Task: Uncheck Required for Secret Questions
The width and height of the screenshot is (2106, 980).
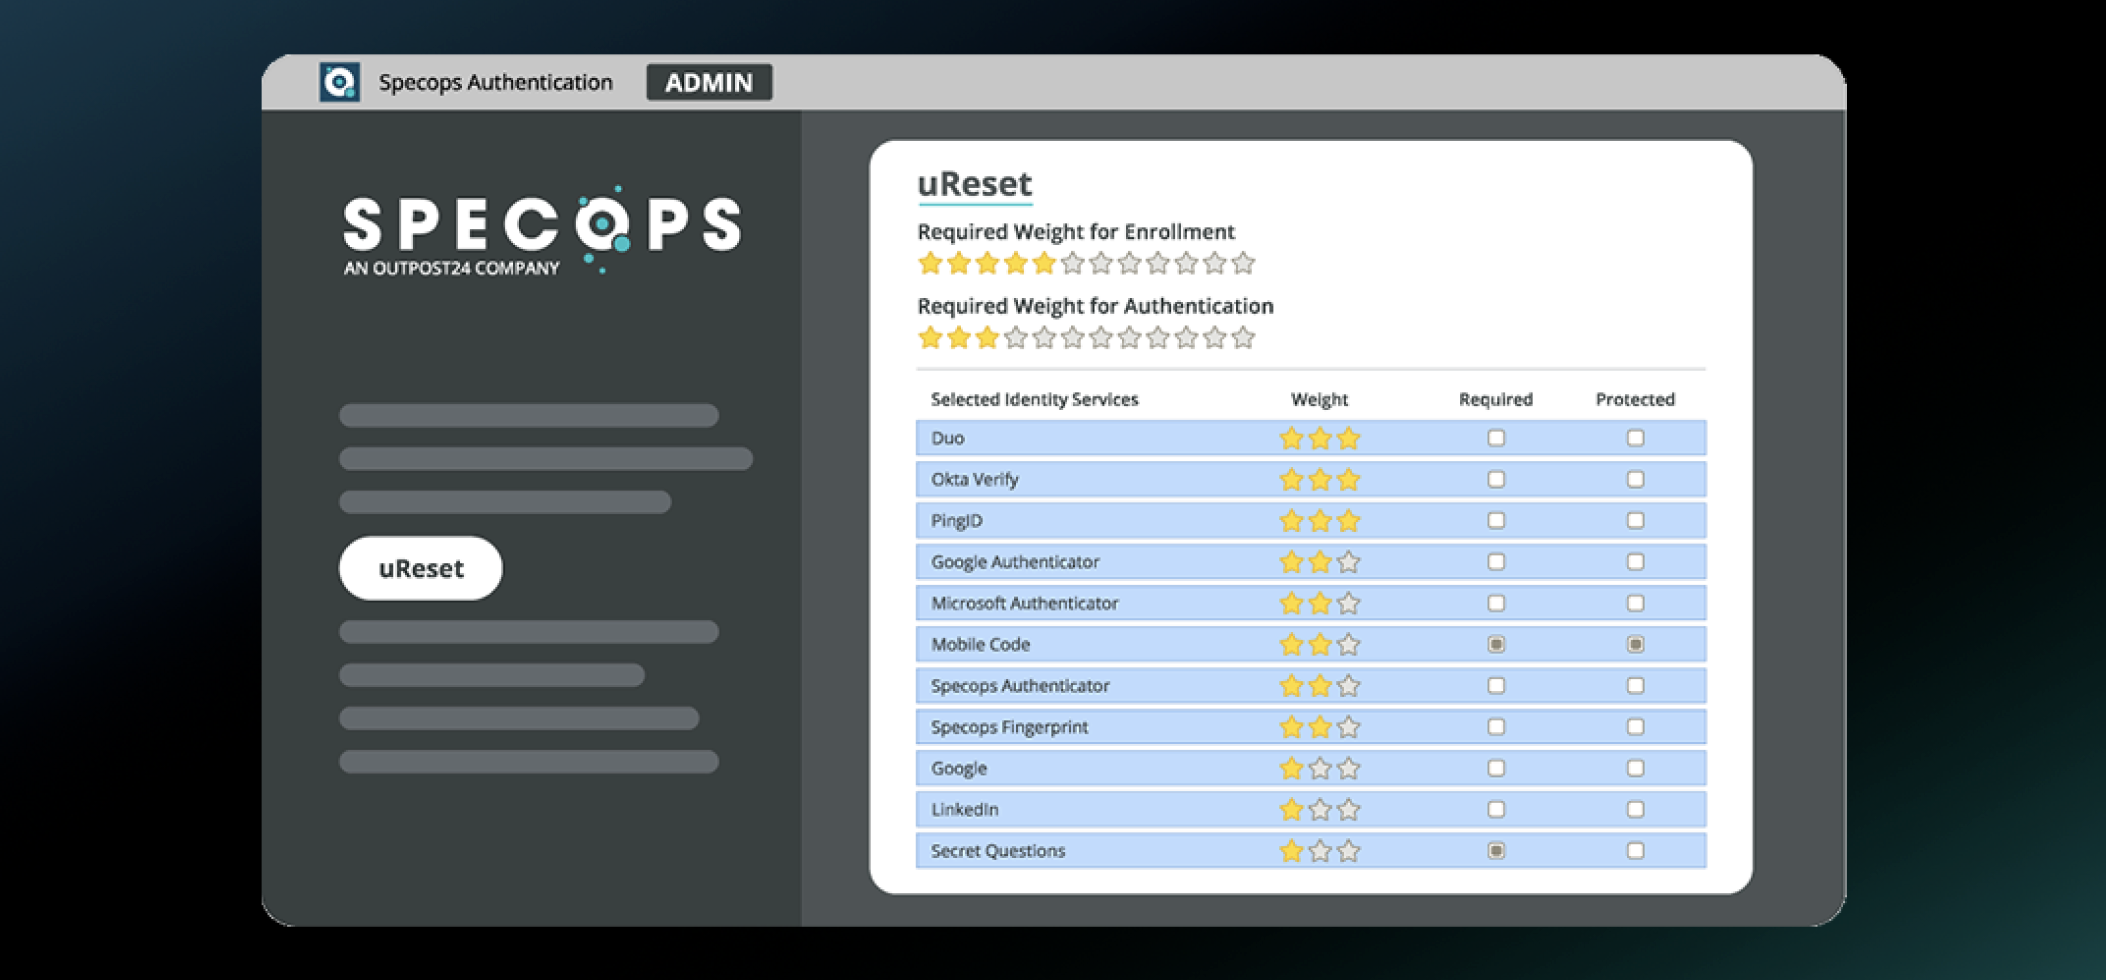Action: pyautogui.click(x=1496, y=850)
